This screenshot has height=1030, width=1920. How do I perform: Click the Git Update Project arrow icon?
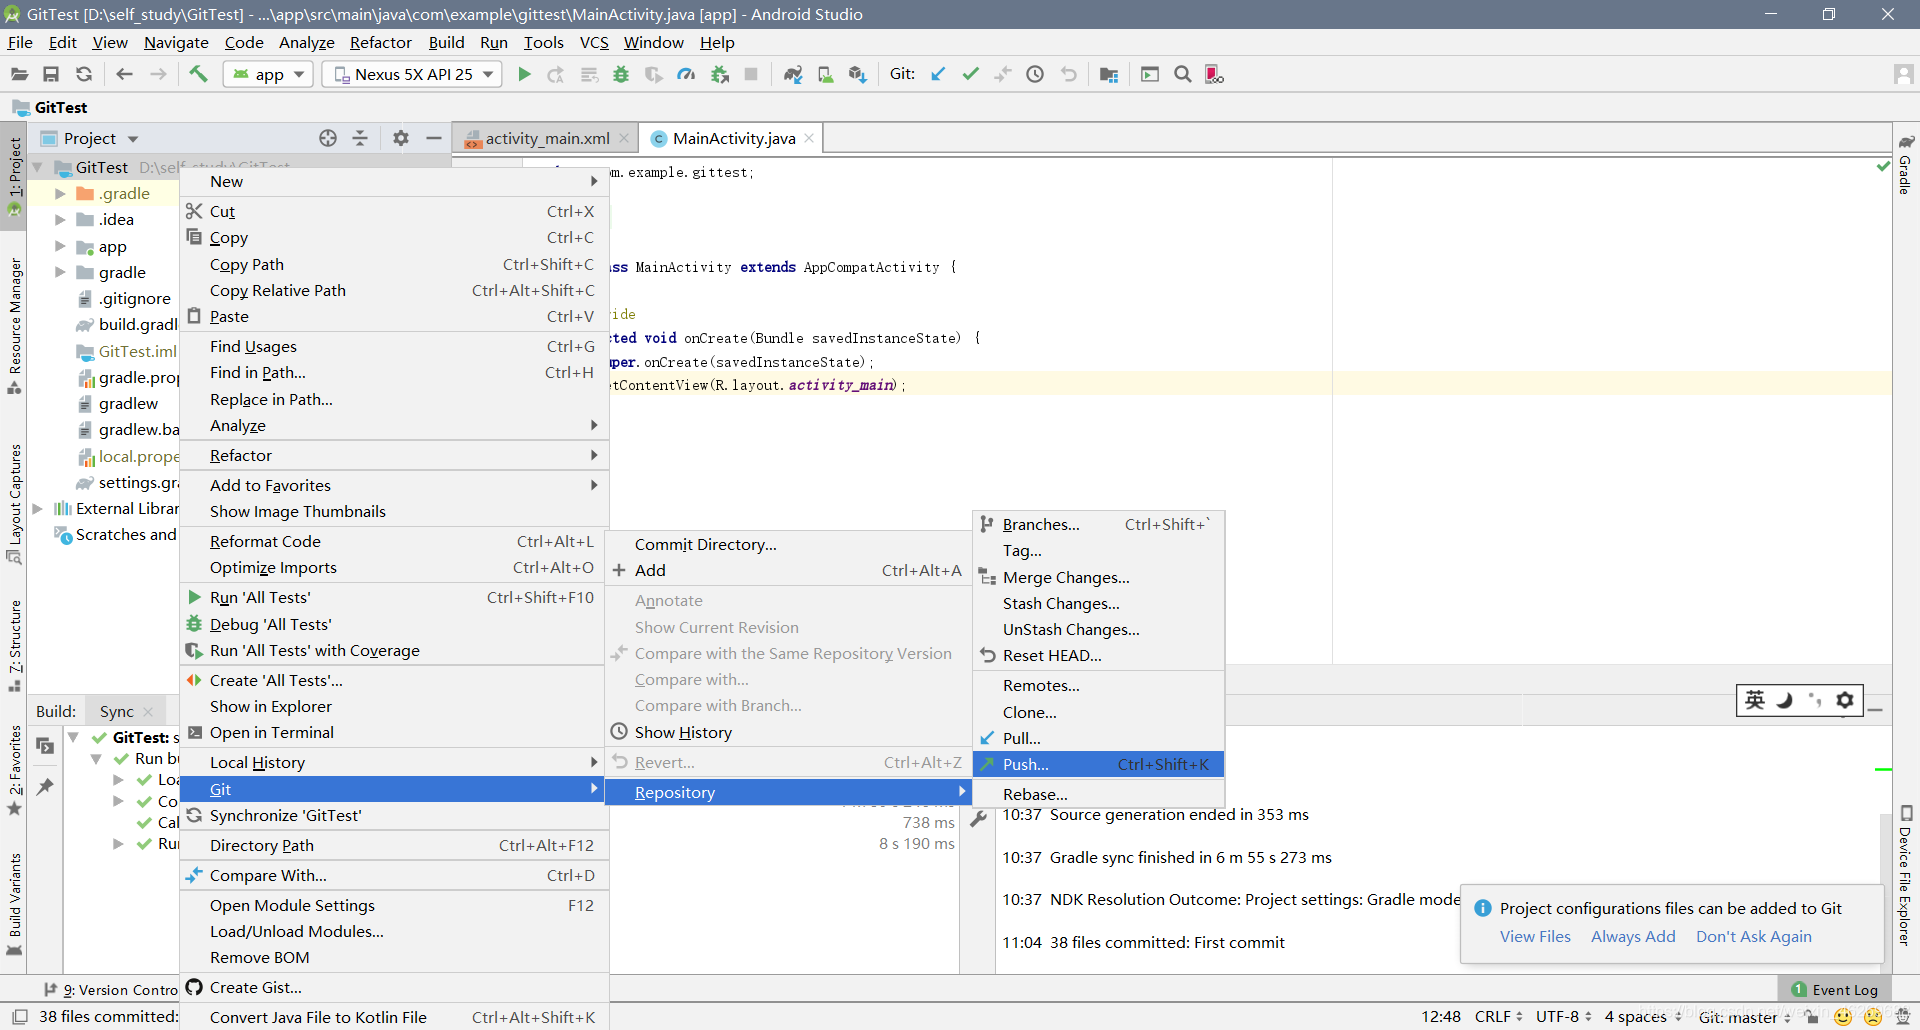click(938, 74)
